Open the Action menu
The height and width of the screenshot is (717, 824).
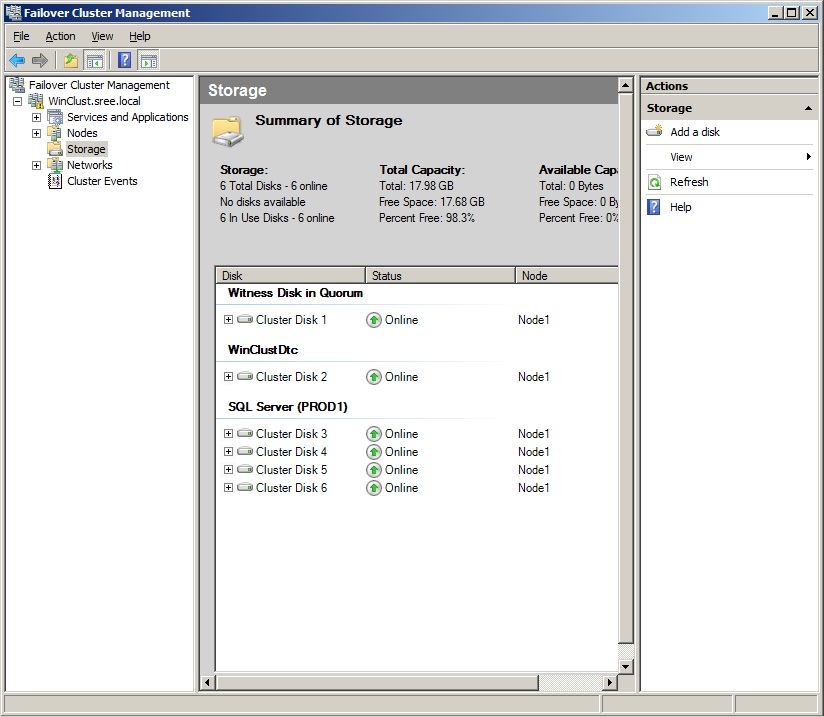pos(60,36)
